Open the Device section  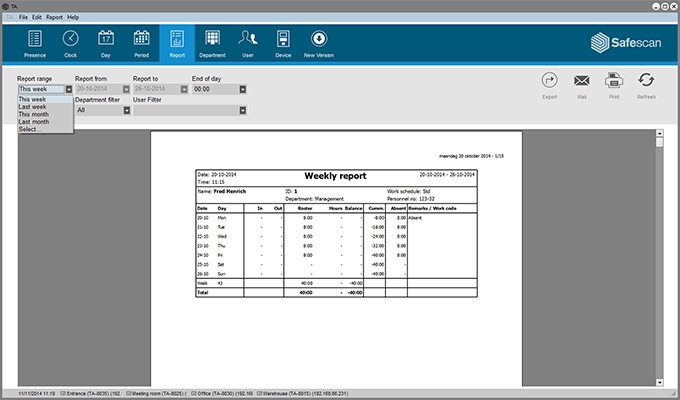pos(283,43)
